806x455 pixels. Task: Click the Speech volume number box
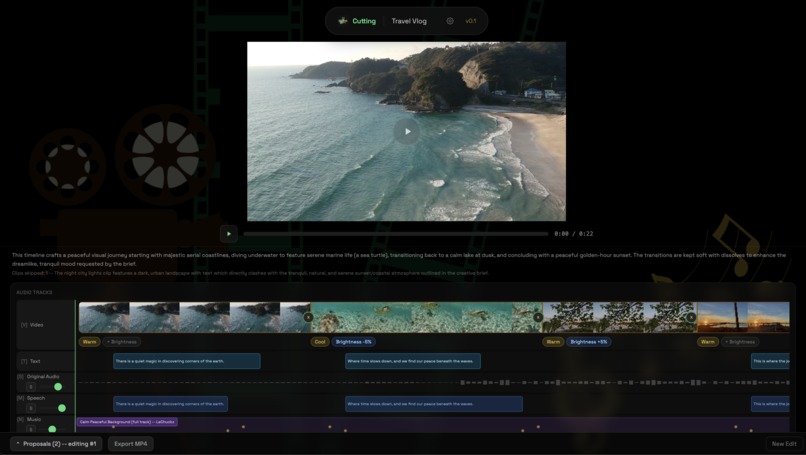31,408
